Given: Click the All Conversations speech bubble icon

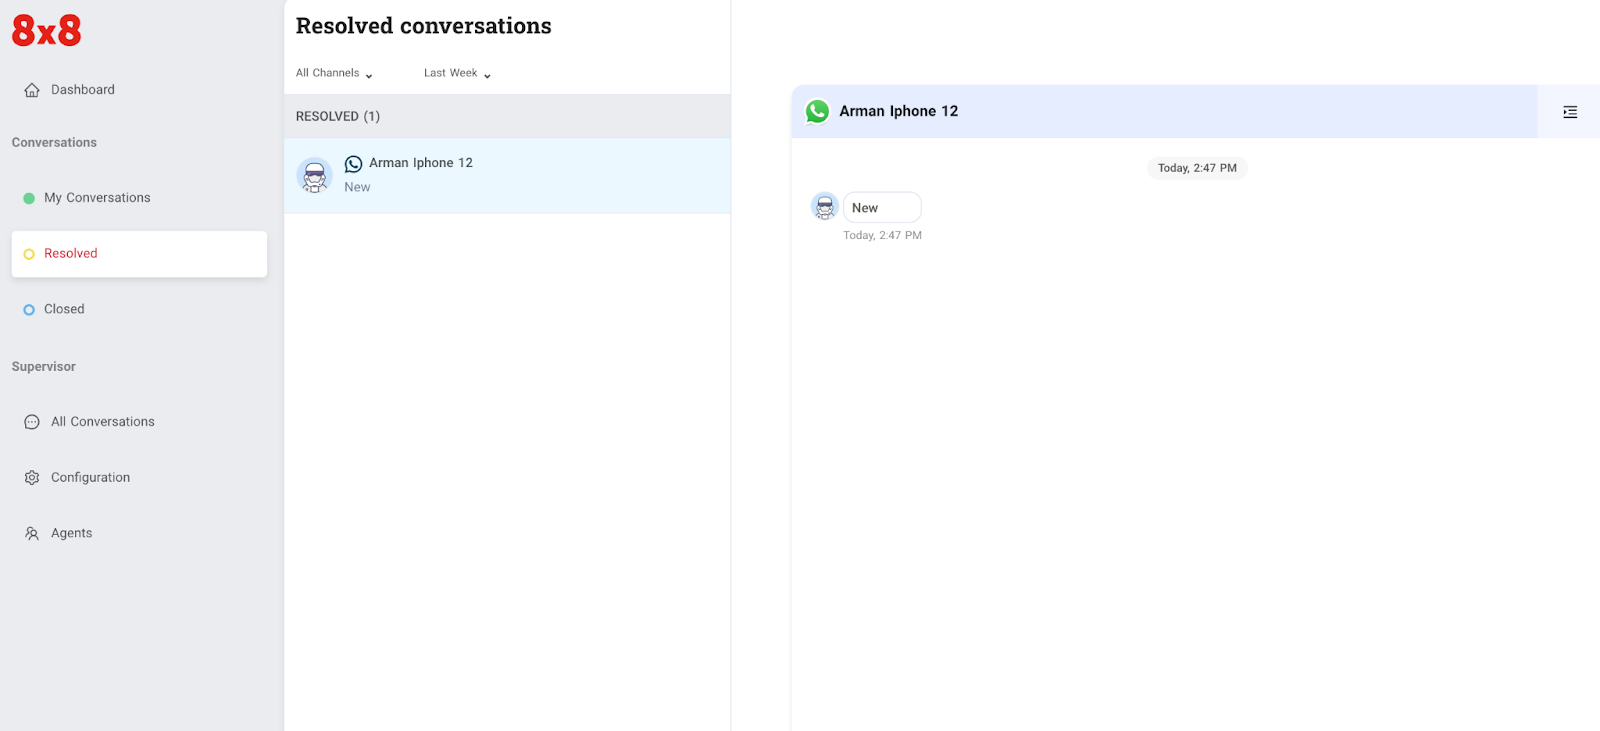Looking at the screenshot, I should click(x=31, y=421).
